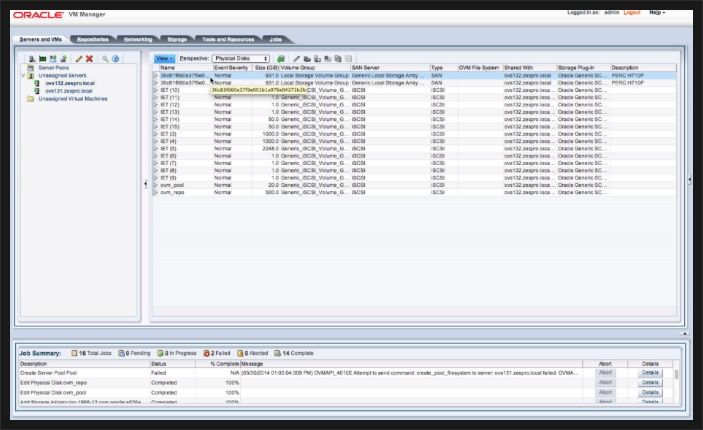This screenshot has height=430, width=703.
Task: Select the Server Pools folder icon
Action: 31,68
